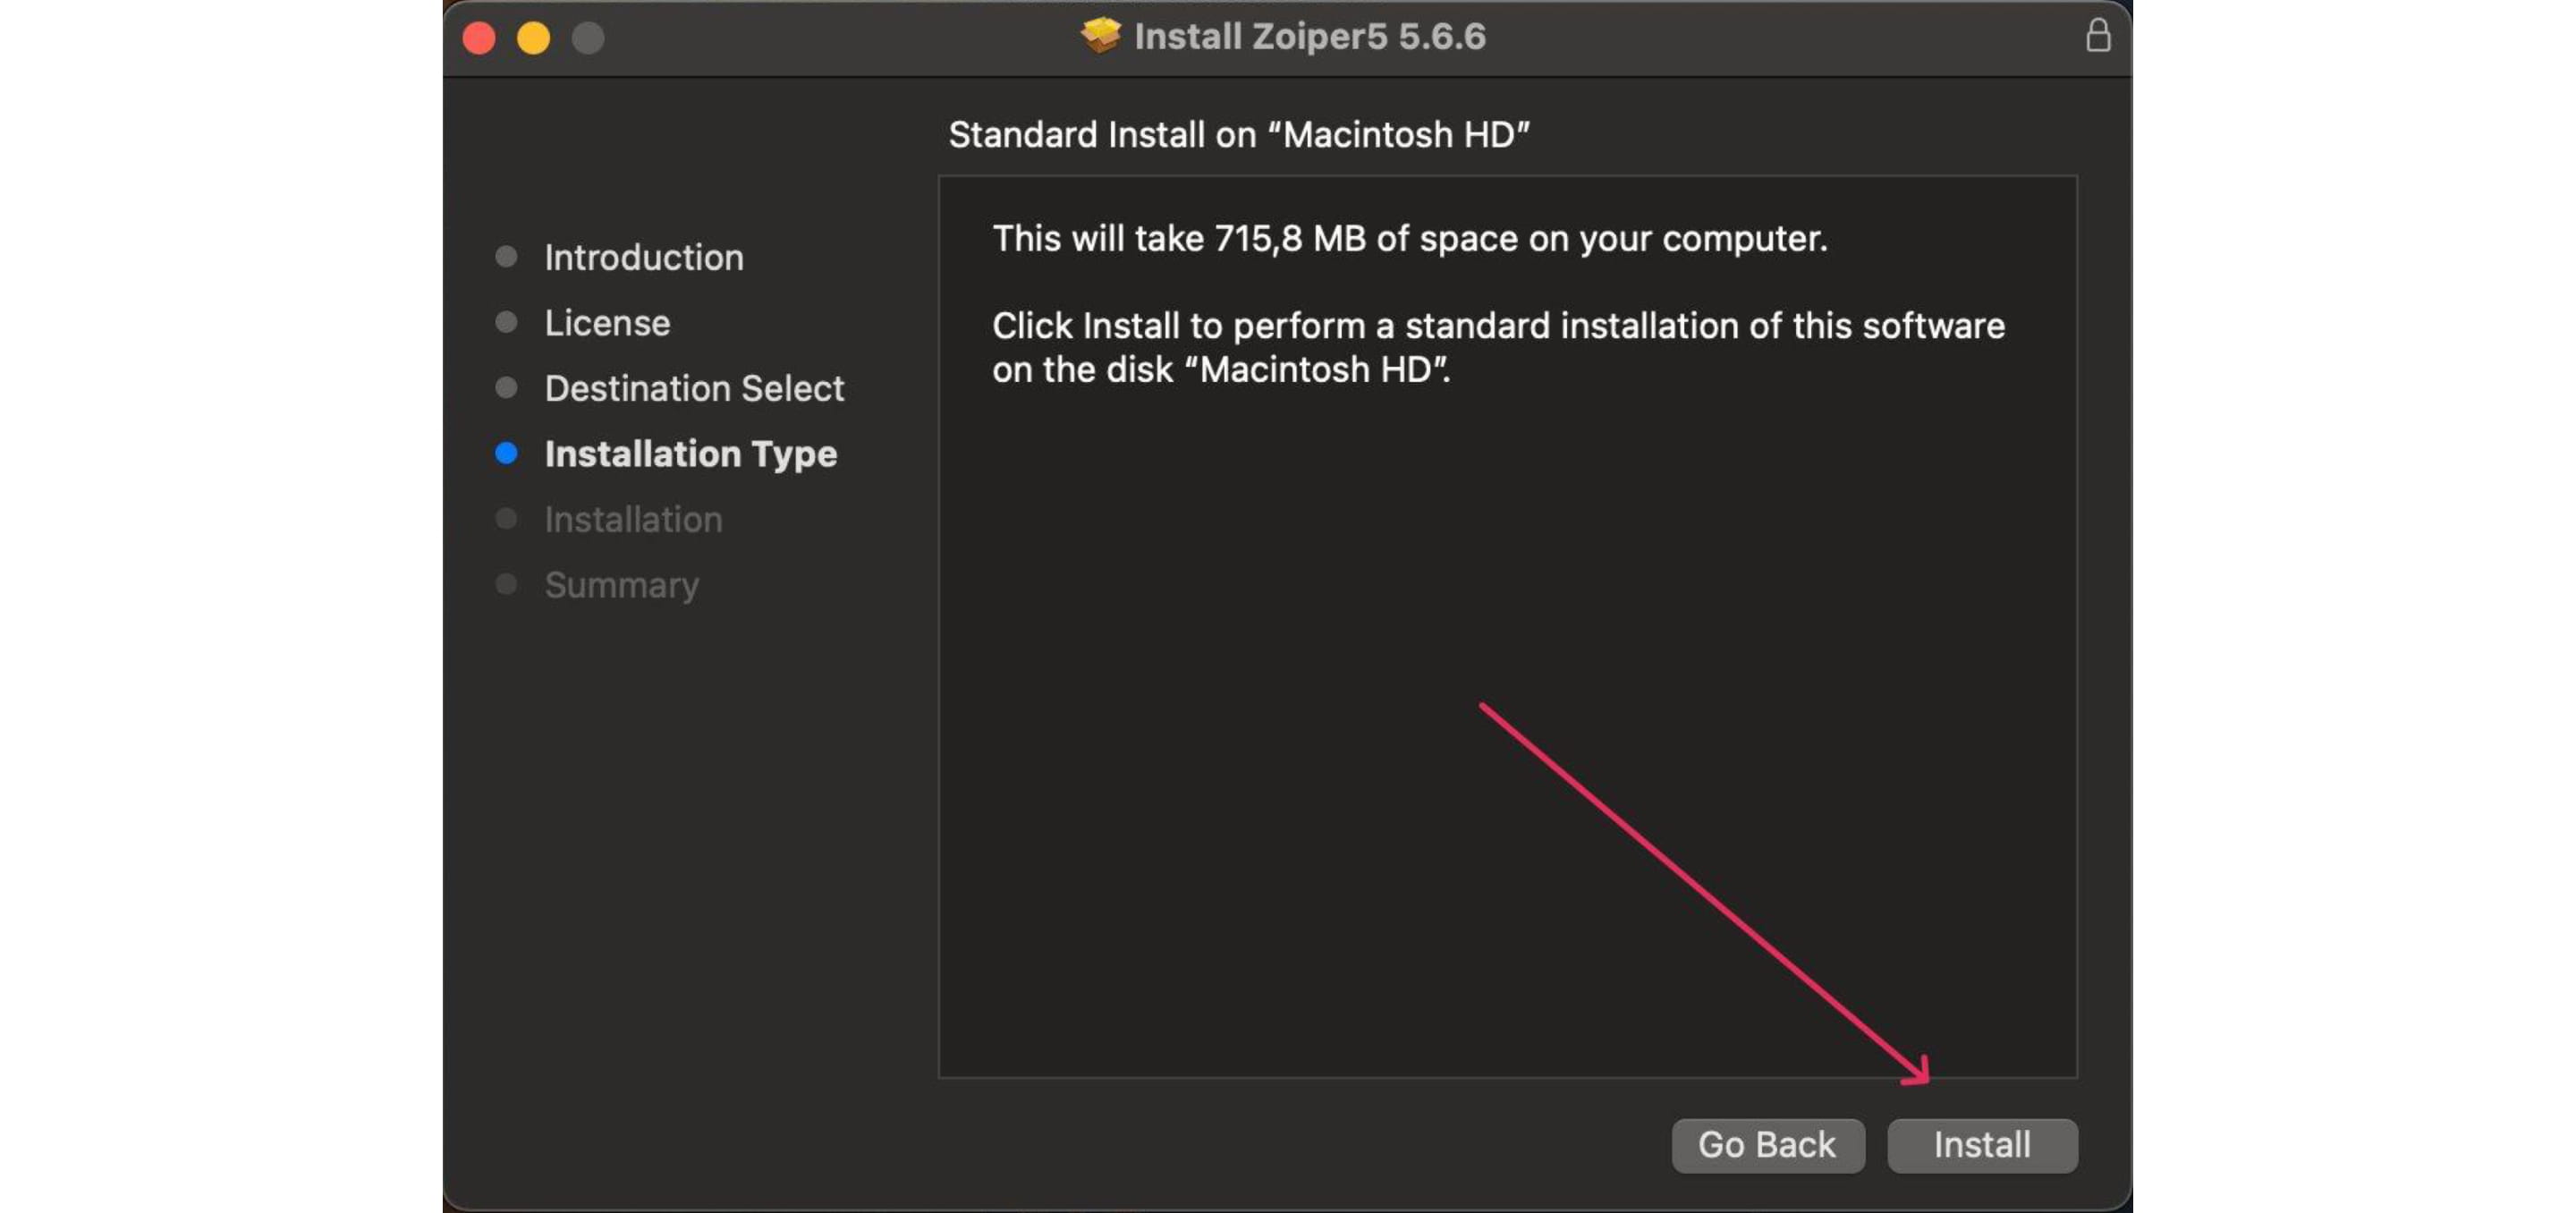Go to the Destination Select step label

coord(694,388)
